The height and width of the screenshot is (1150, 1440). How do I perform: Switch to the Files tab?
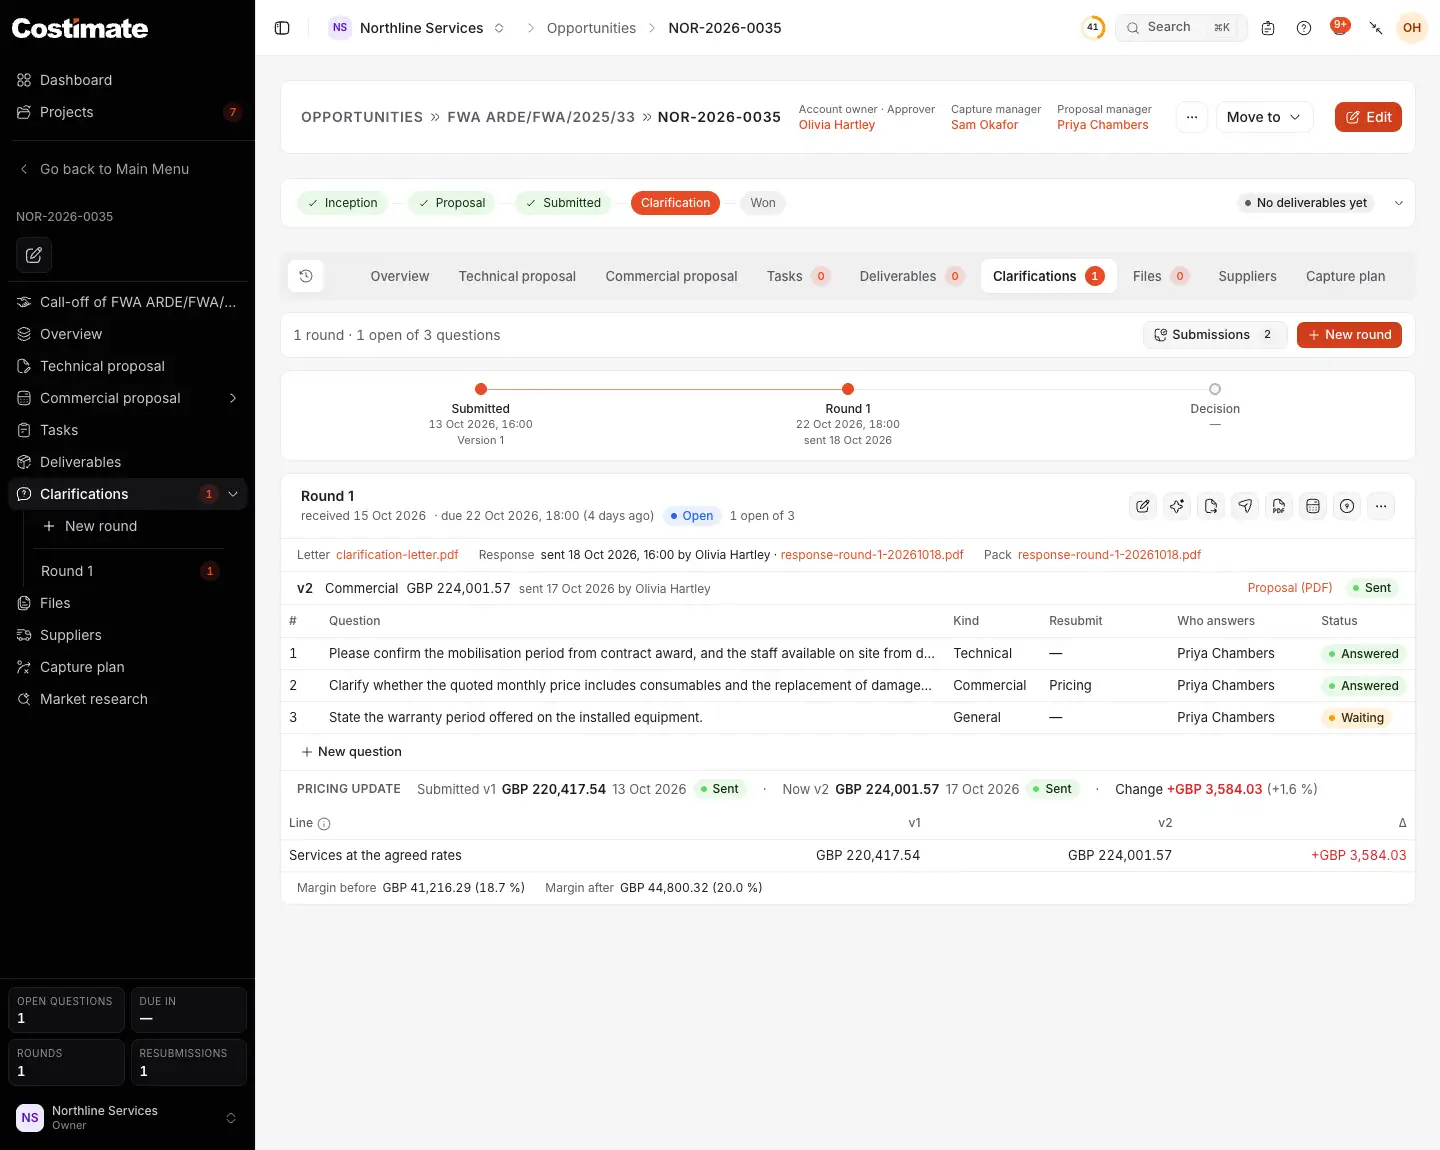(x=1160, y=276)
